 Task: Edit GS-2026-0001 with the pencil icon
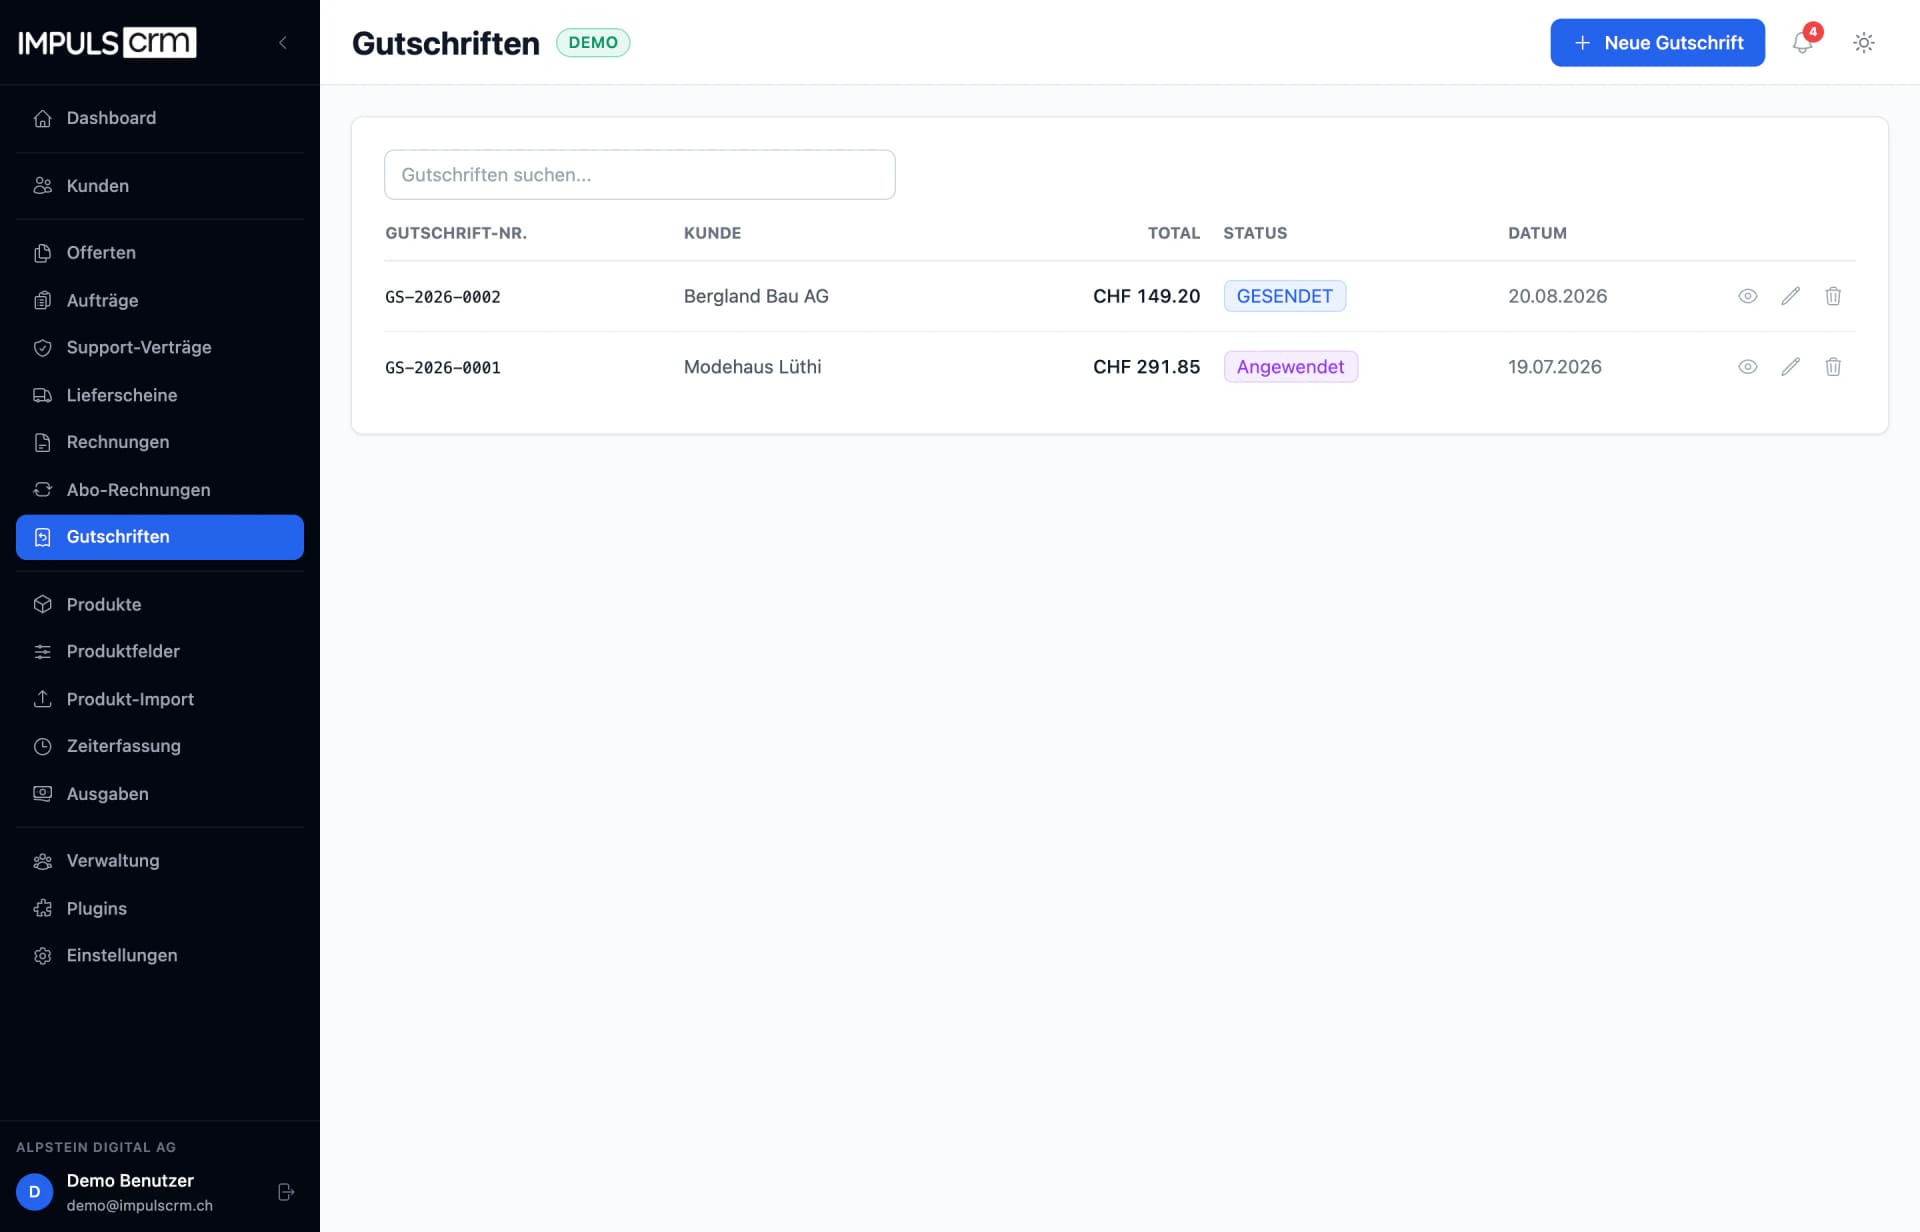pos(1791,367)
